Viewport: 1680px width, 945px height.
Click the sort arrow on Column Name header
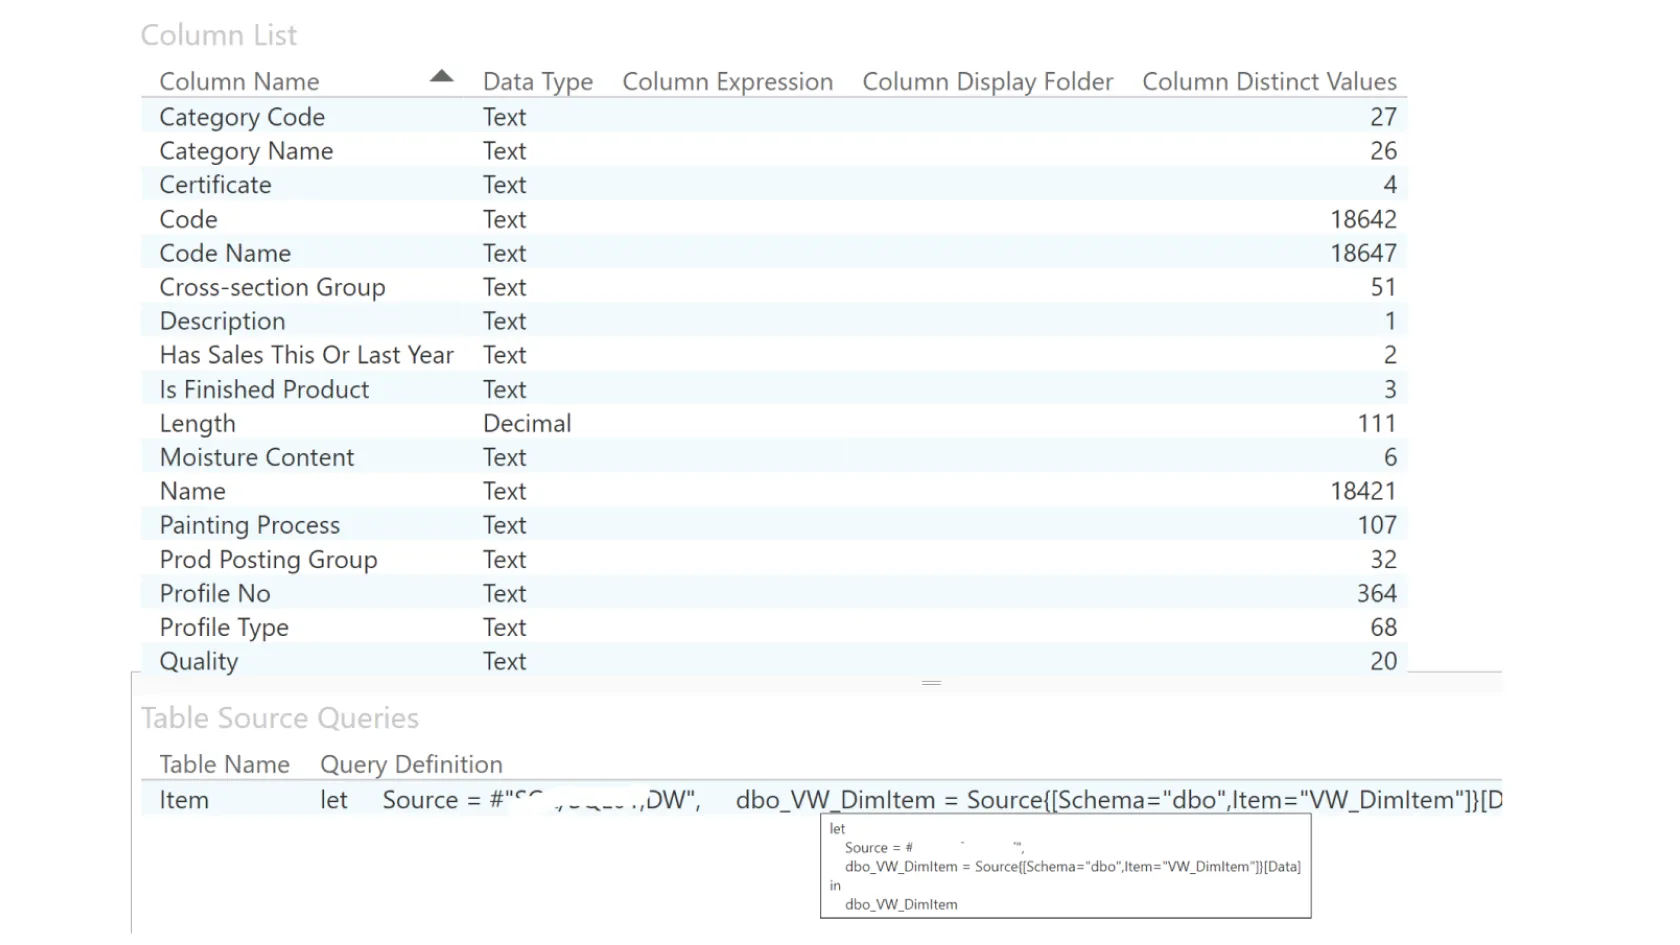pos(441,77)
